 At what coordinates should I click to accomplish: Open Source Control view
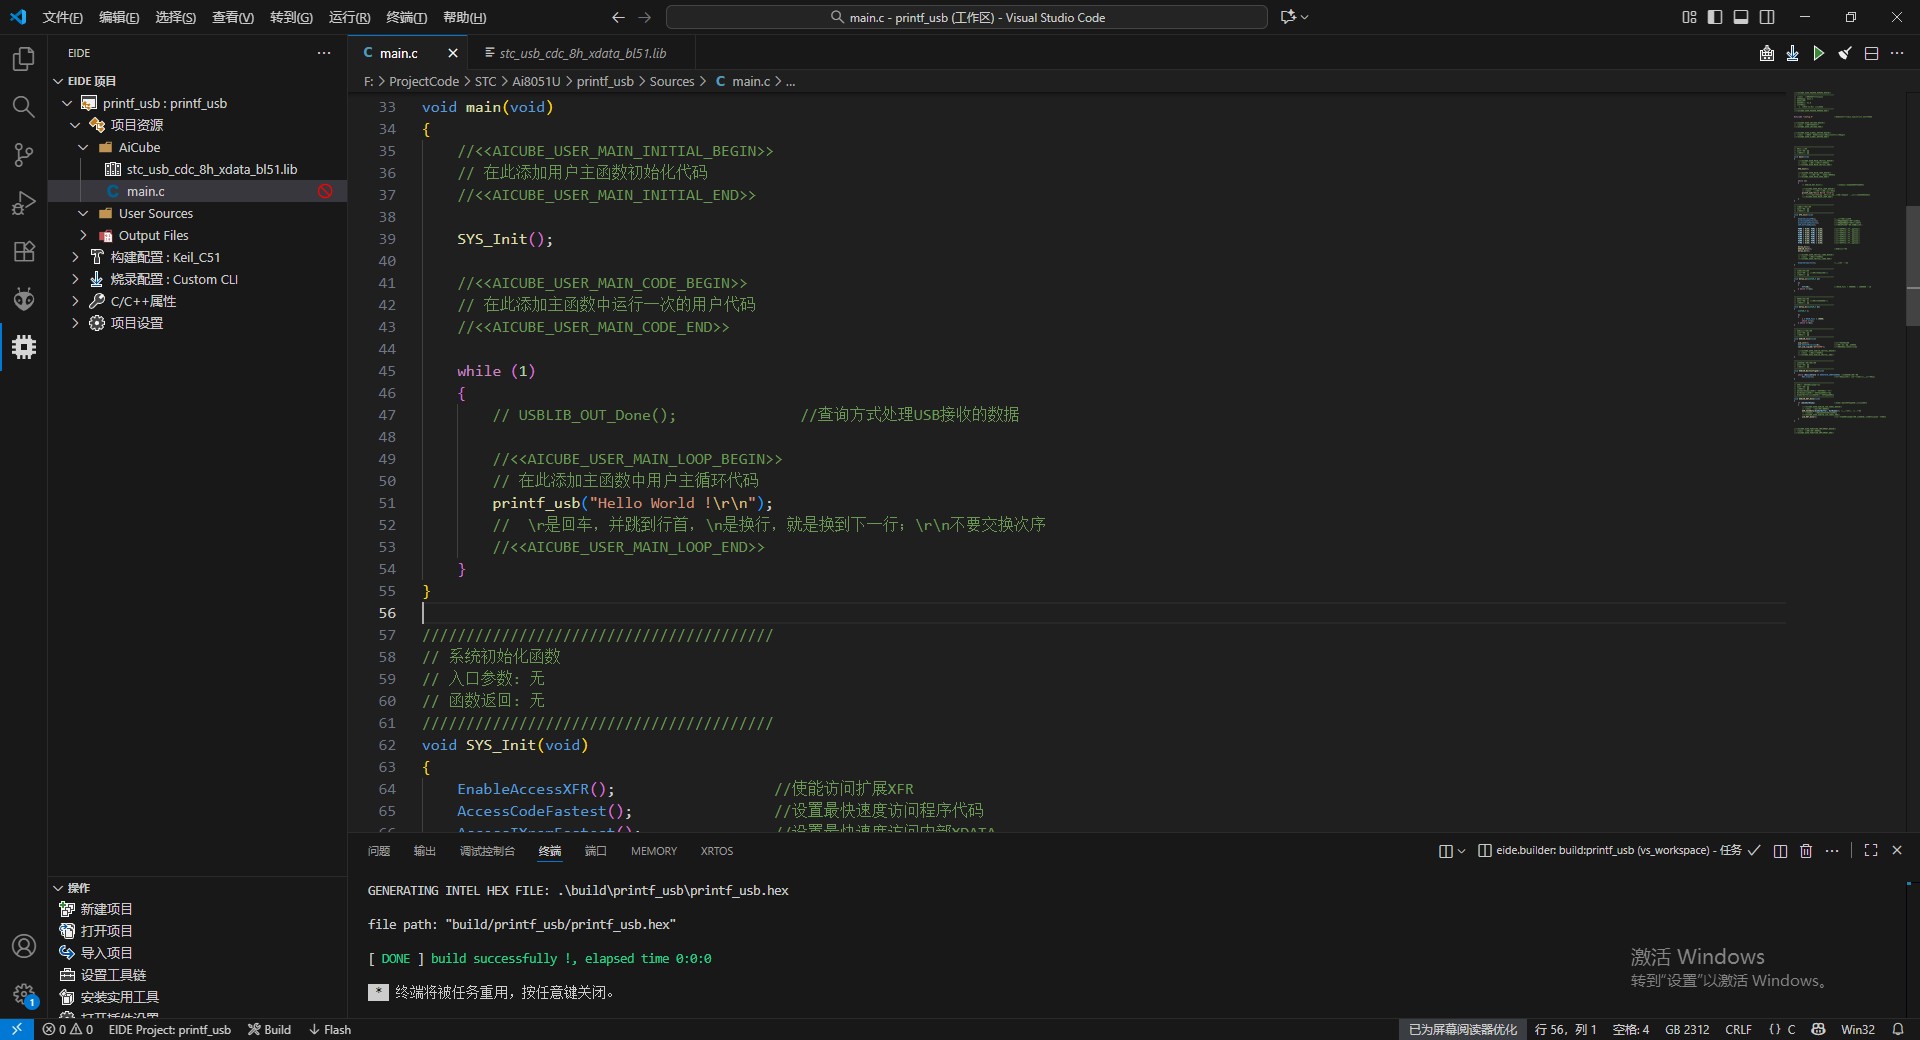23,155
